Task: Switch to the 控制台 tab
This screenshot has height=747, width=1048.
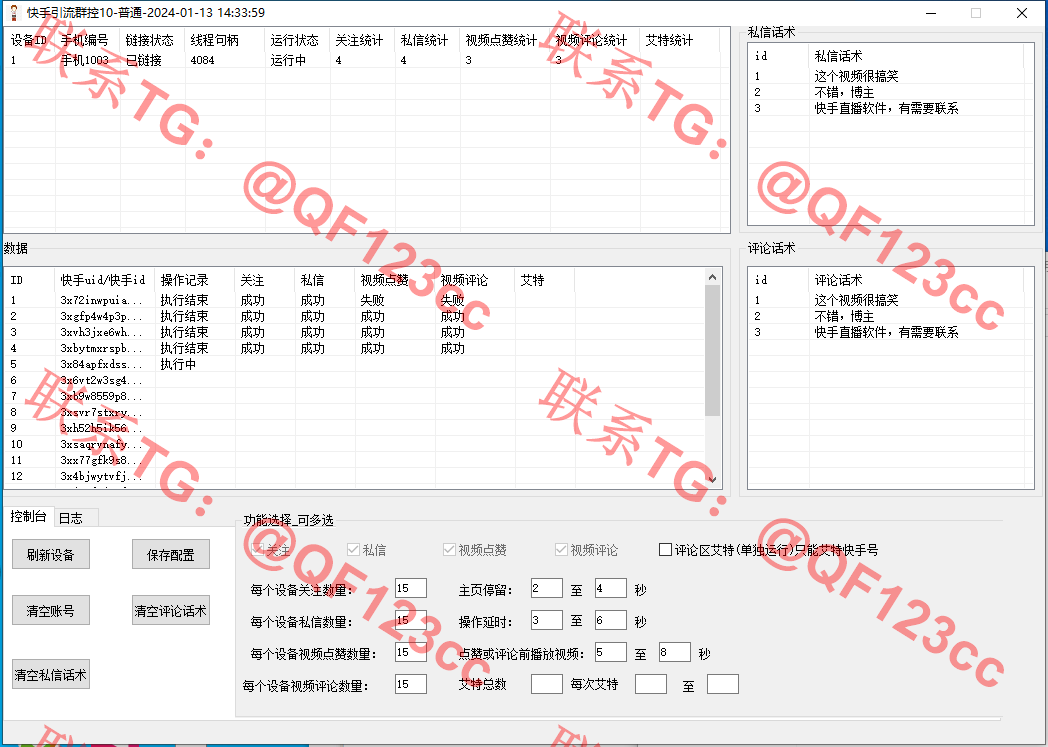Action: pyautogui.click(x=29, y=516)
